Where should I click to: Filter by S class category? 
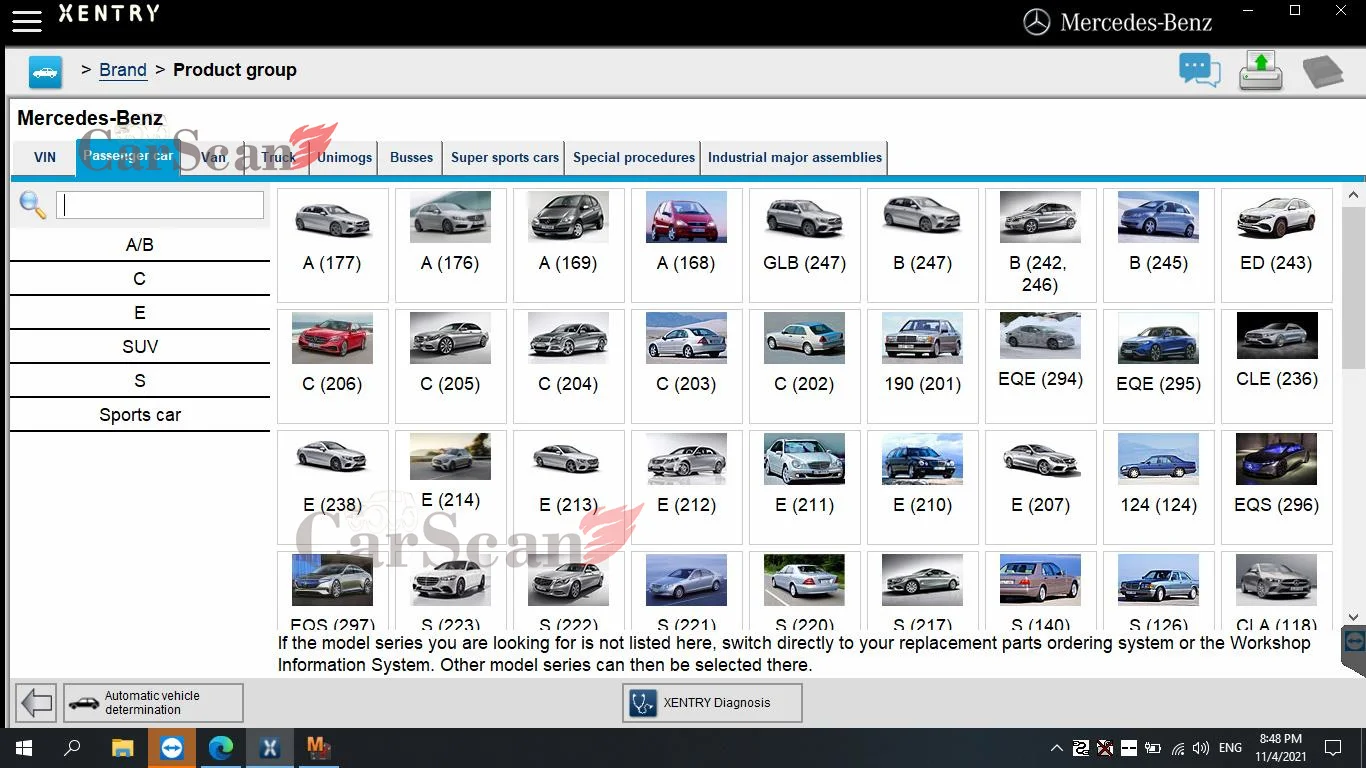point(140,381)
